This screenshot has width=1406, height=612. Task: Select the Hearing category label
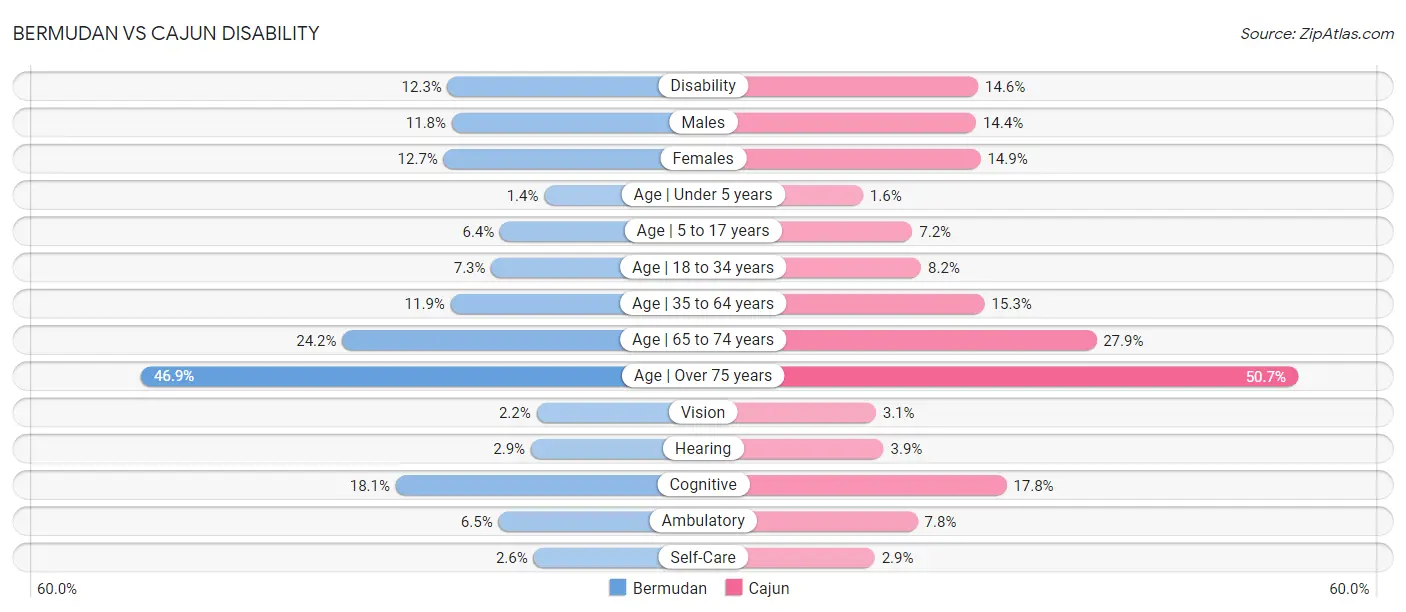coord(703,449)
